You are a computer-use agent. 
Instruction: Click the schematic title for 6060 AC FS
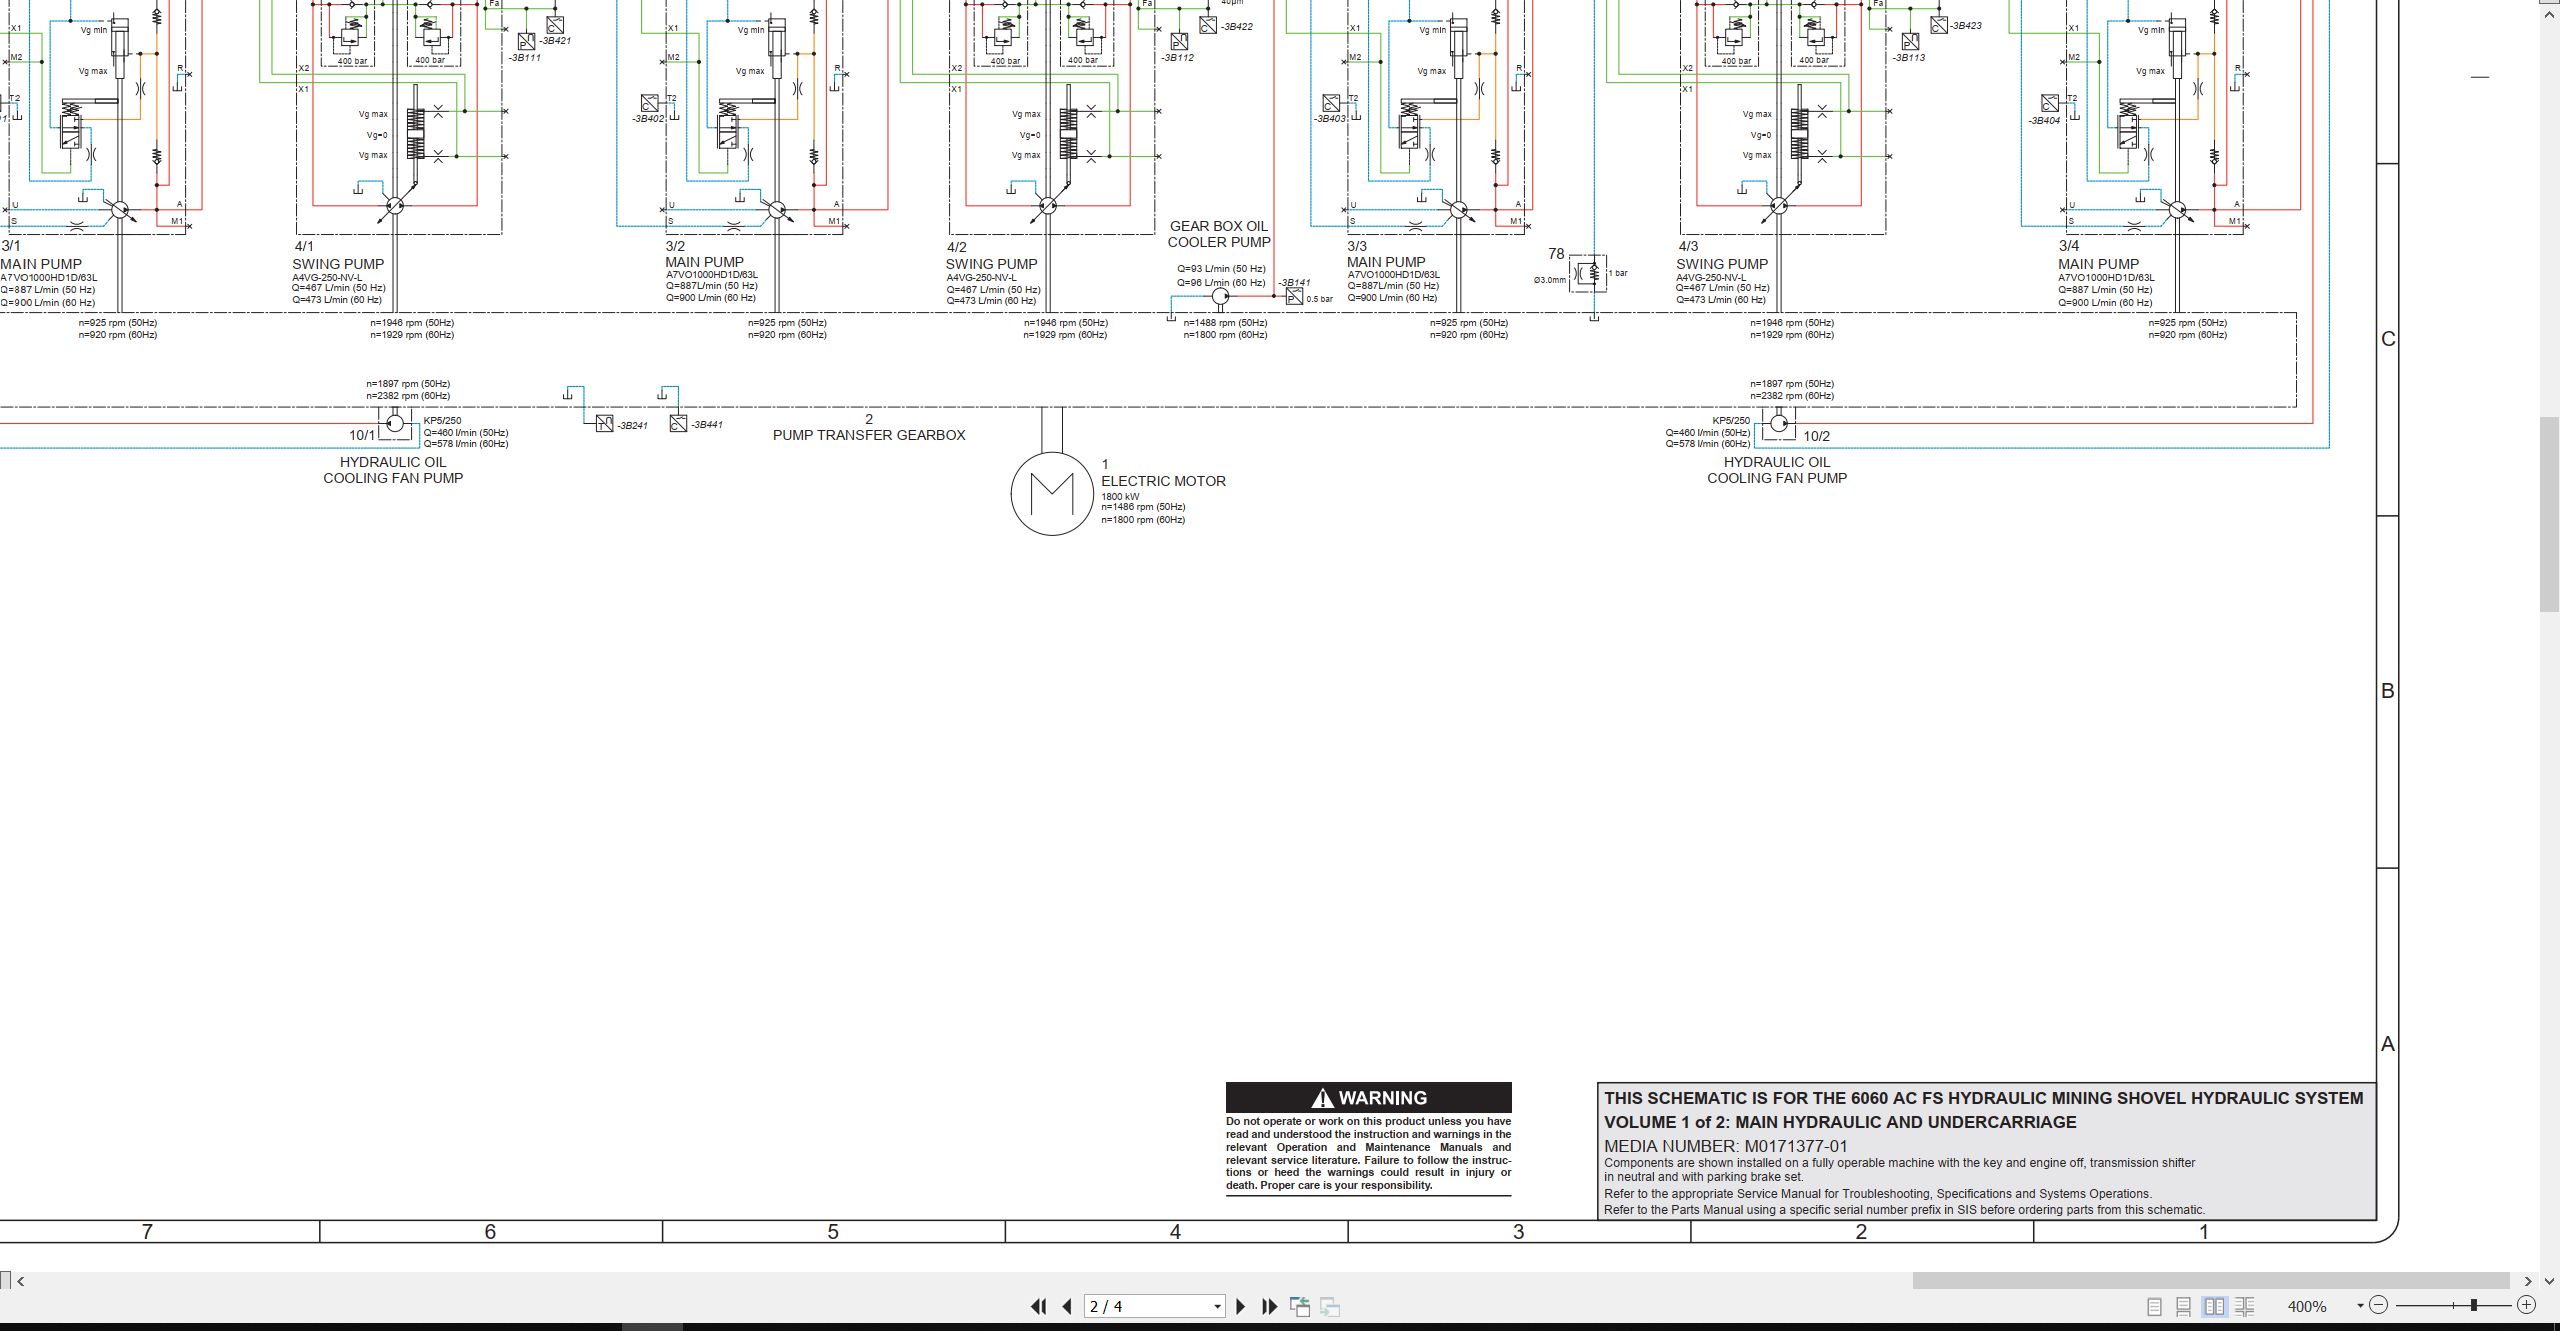tap(1984, 1098)
